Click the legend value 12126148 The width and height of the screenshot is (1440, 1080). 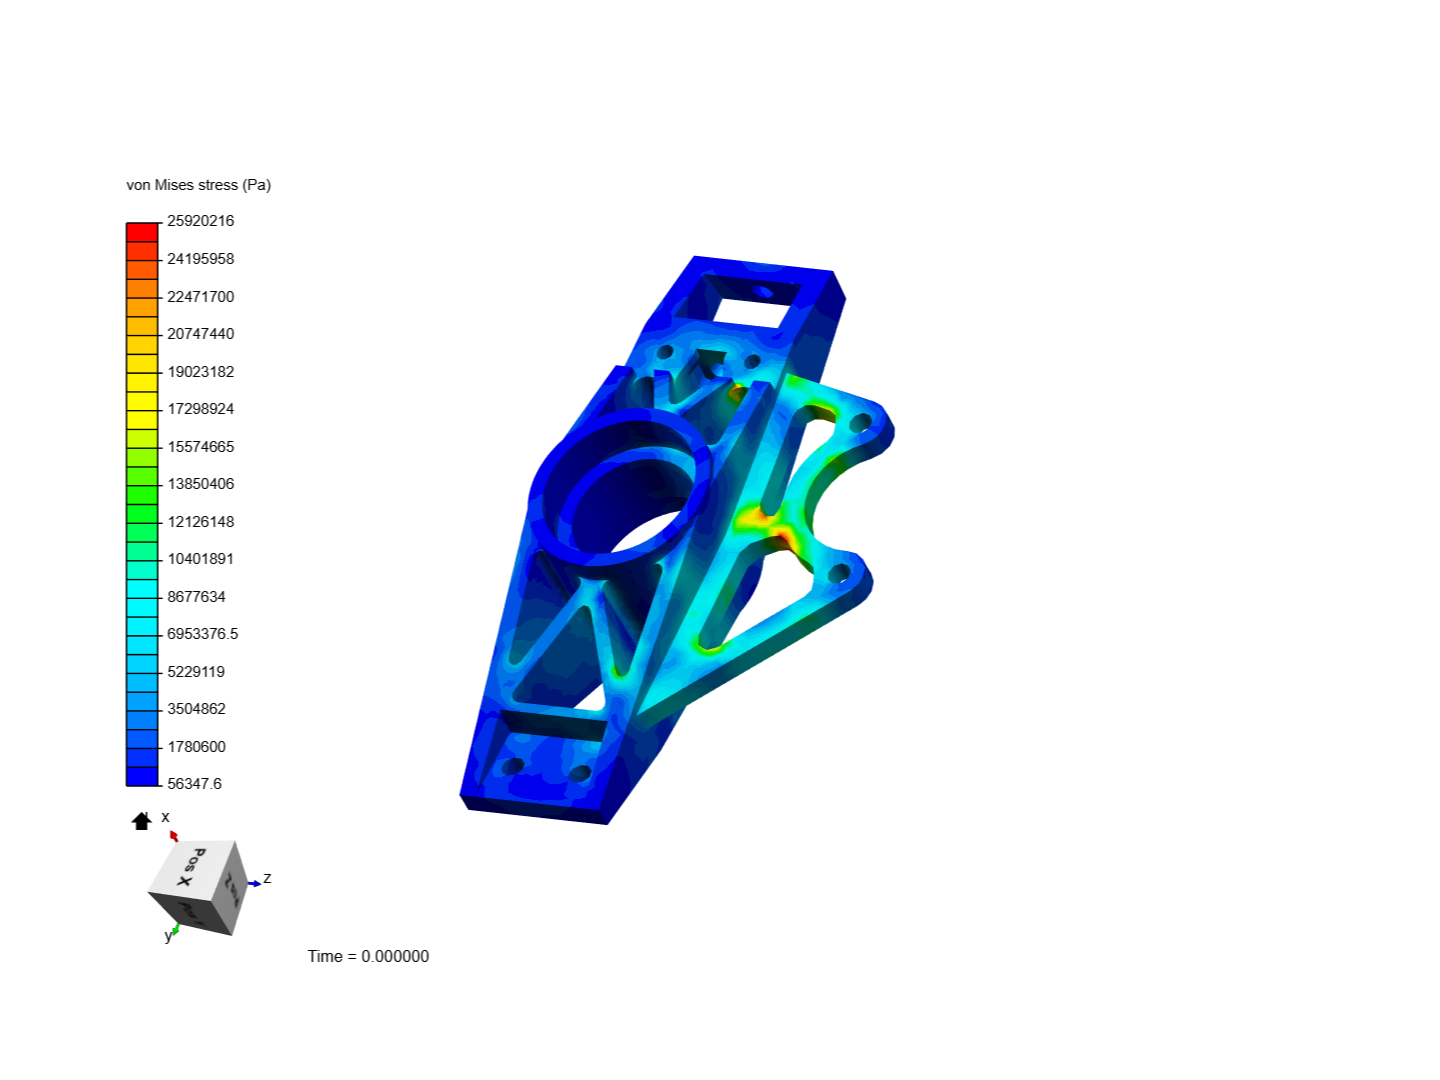(201, 521)
